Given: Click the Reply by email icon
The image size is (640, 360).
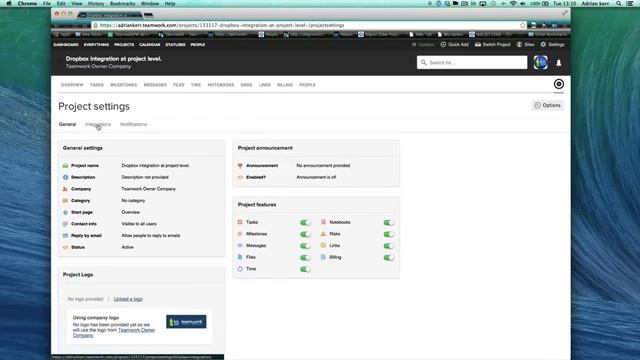Looking at the screenshot, I should pyautogui.click(x=65, y=236).
